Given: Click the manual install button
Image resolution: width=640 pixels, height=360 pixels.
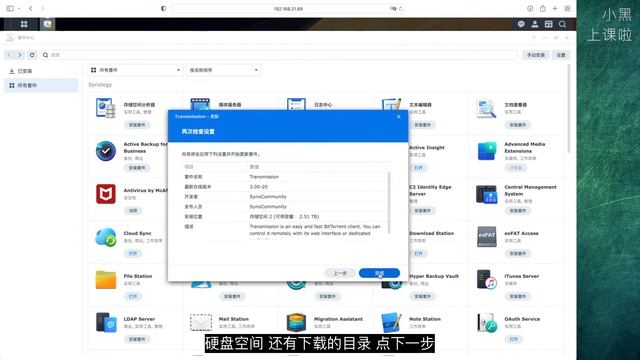Looking at the screenshot, I should [x=536, y=55].
